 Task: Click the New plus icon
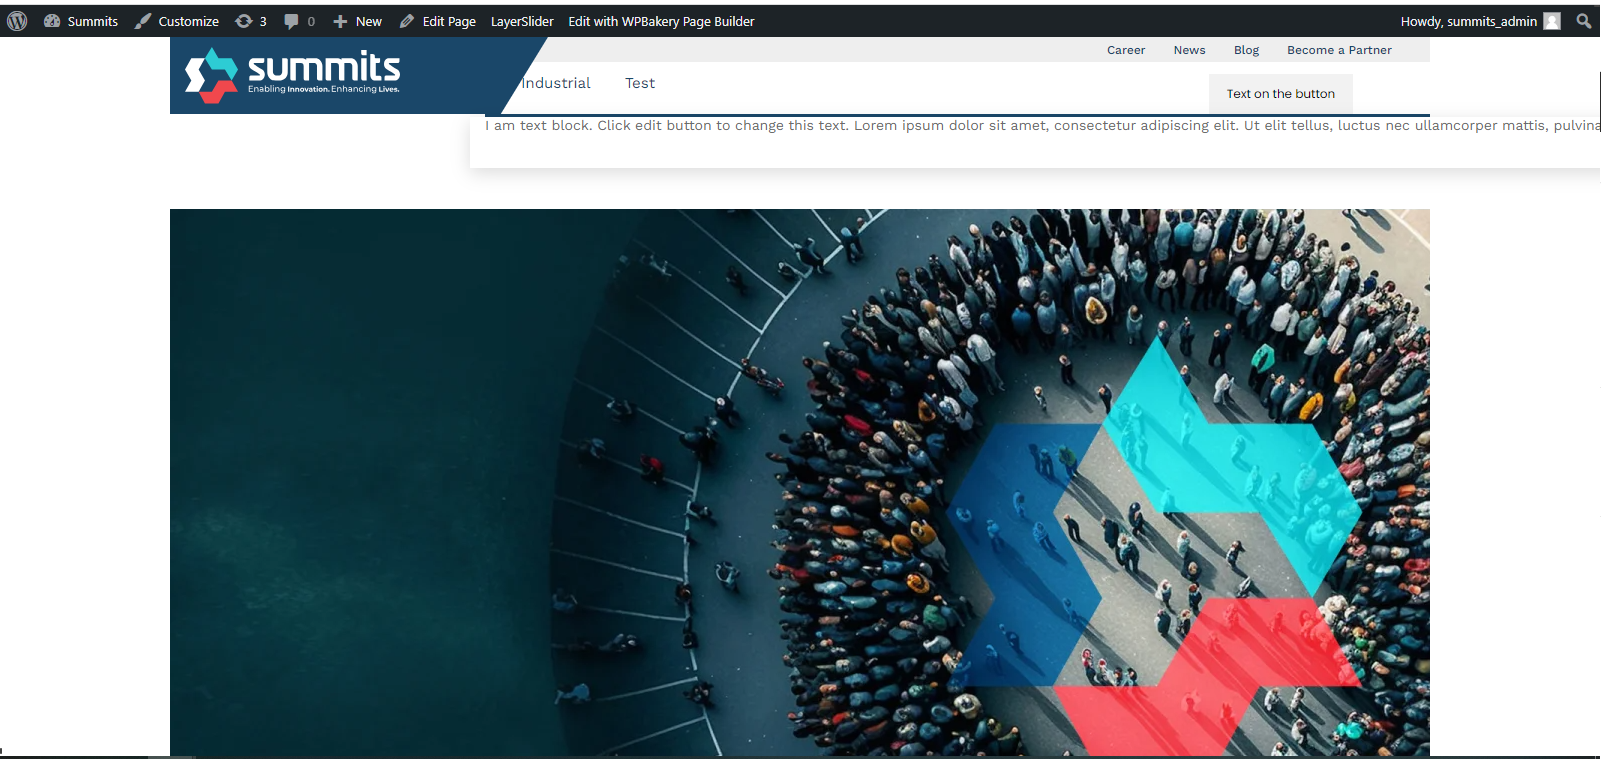point(340,21)
